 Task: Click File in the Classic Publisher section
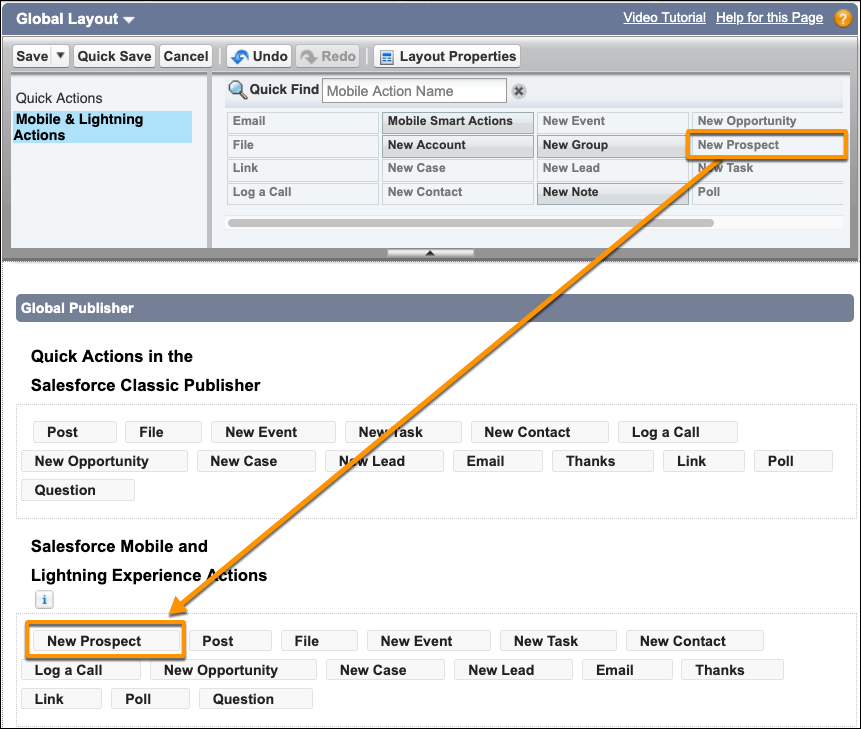click(163, 432)
